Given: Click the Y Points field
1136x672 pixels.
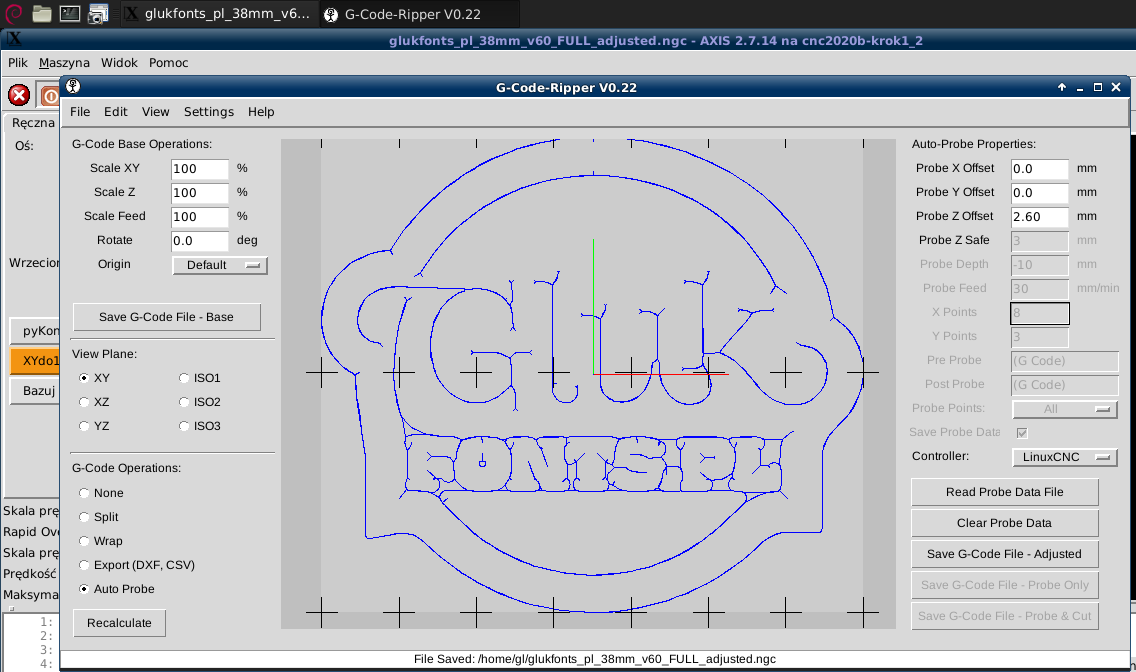Looking at the screenshot, I should 1040,337.
